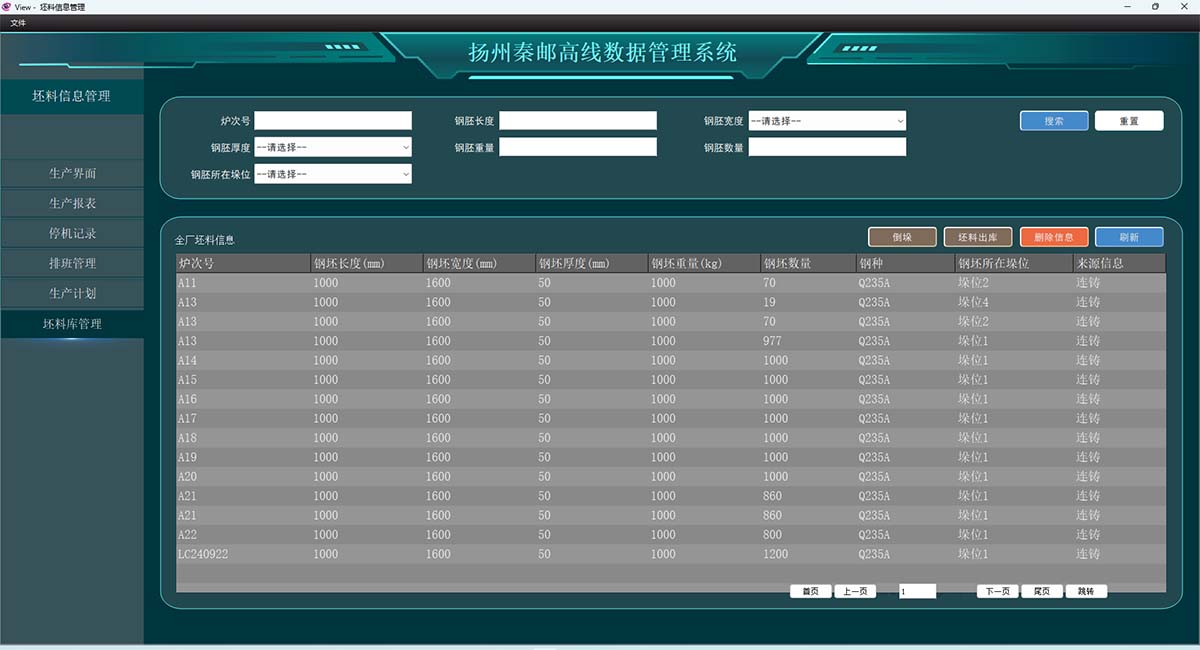Click the orange 删除信息 button
This screenshot has height=650, width=1200.
tap(1054, 237)
